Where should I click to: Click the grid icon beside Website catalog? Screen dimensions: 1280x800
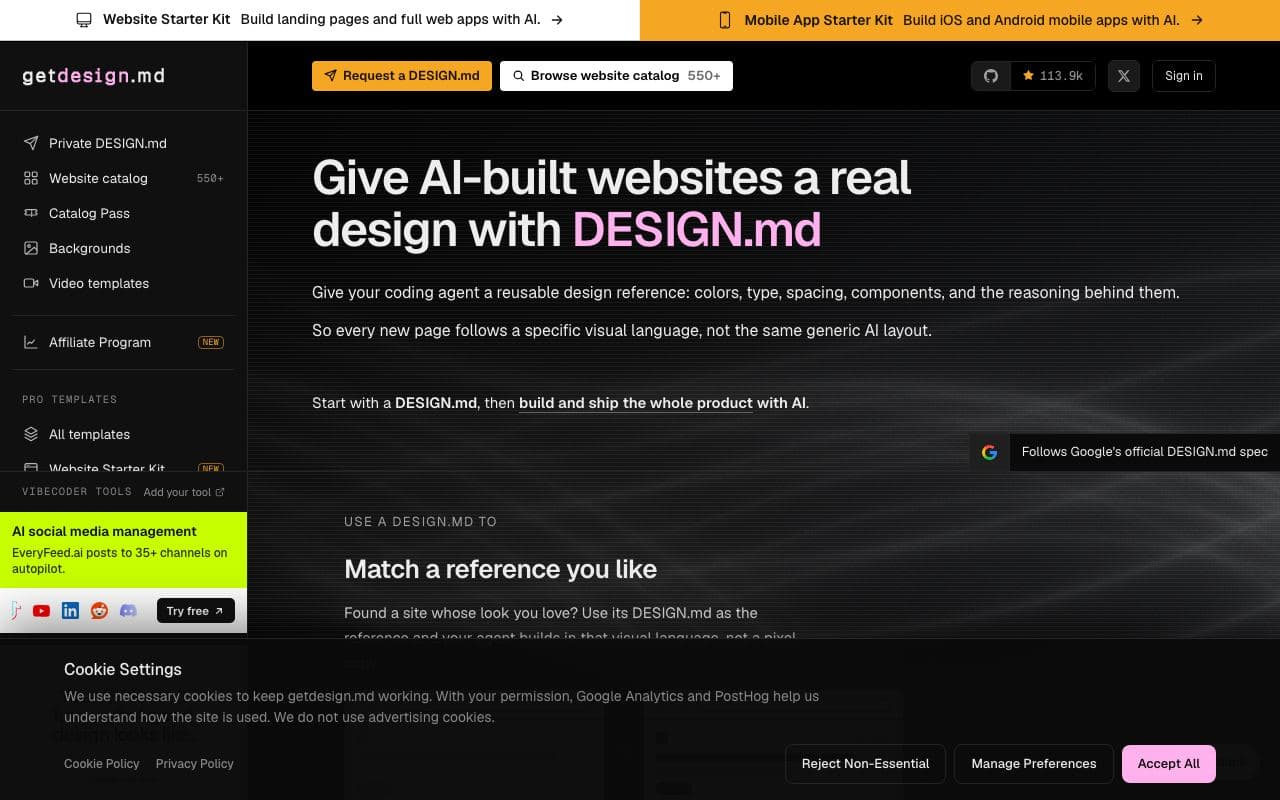tap(31, 178)
